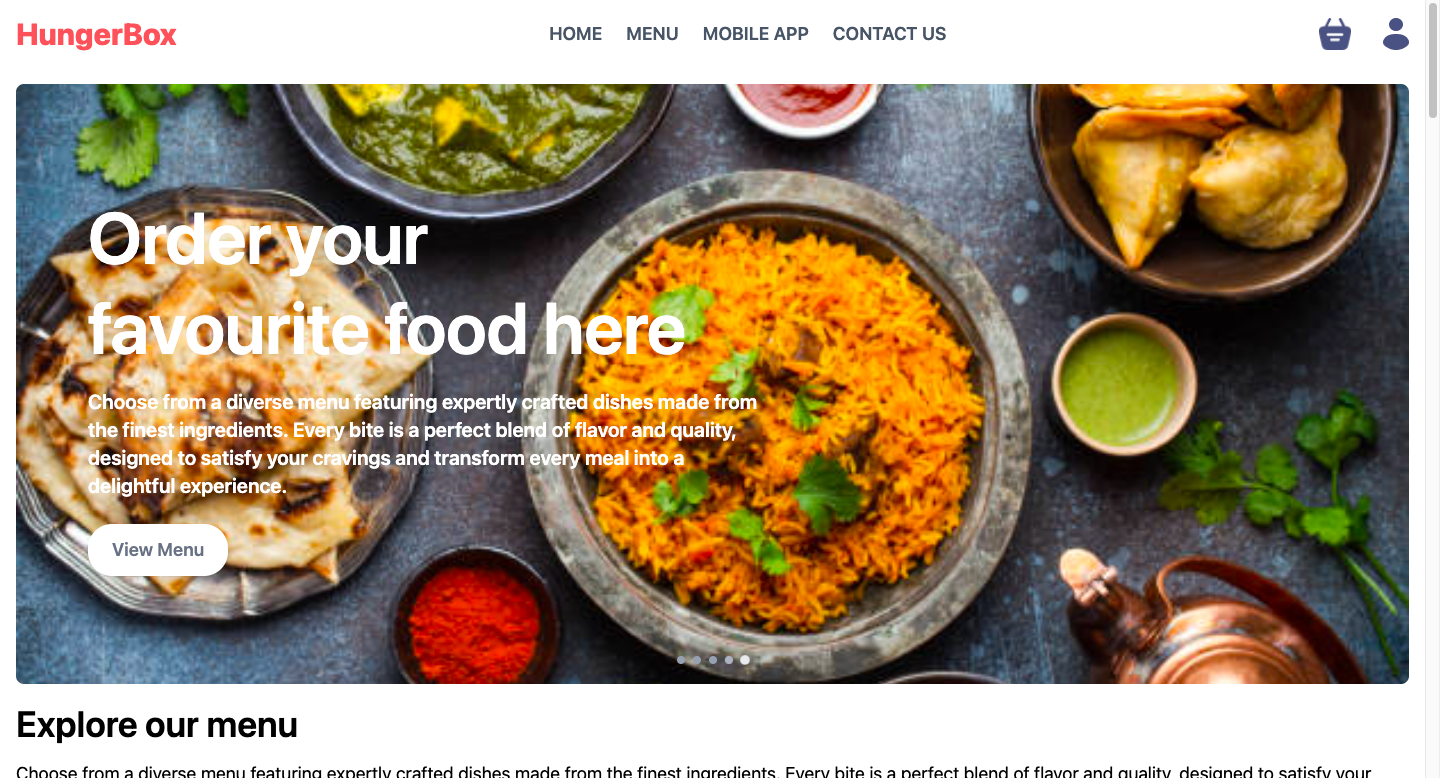Image resolution: width=1440 pixels, height=778 pixels.
Task: Select the MOBILE APP nav link
Action: 755,34
